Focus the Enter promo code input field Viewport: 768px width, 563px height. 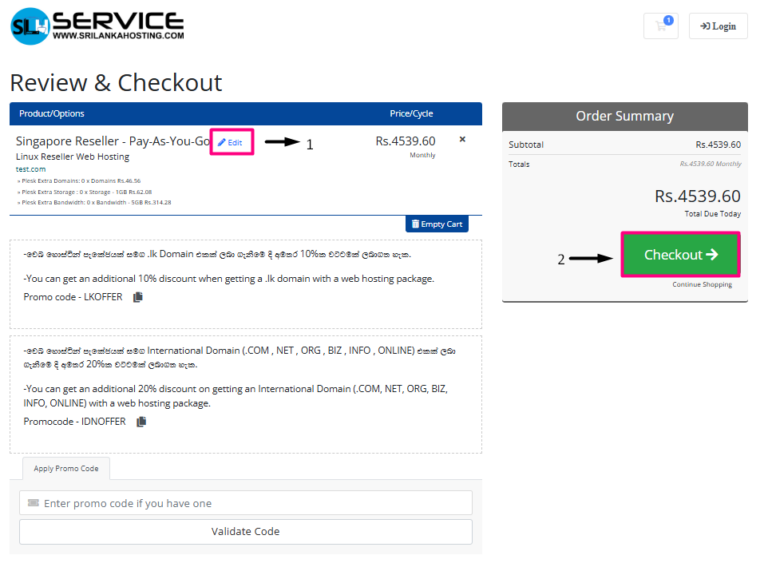click(245, 503)
